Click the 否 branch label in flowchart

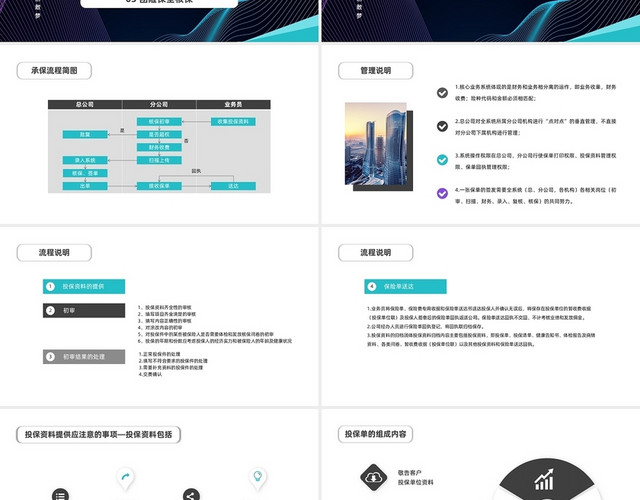(x=186, y=141)
